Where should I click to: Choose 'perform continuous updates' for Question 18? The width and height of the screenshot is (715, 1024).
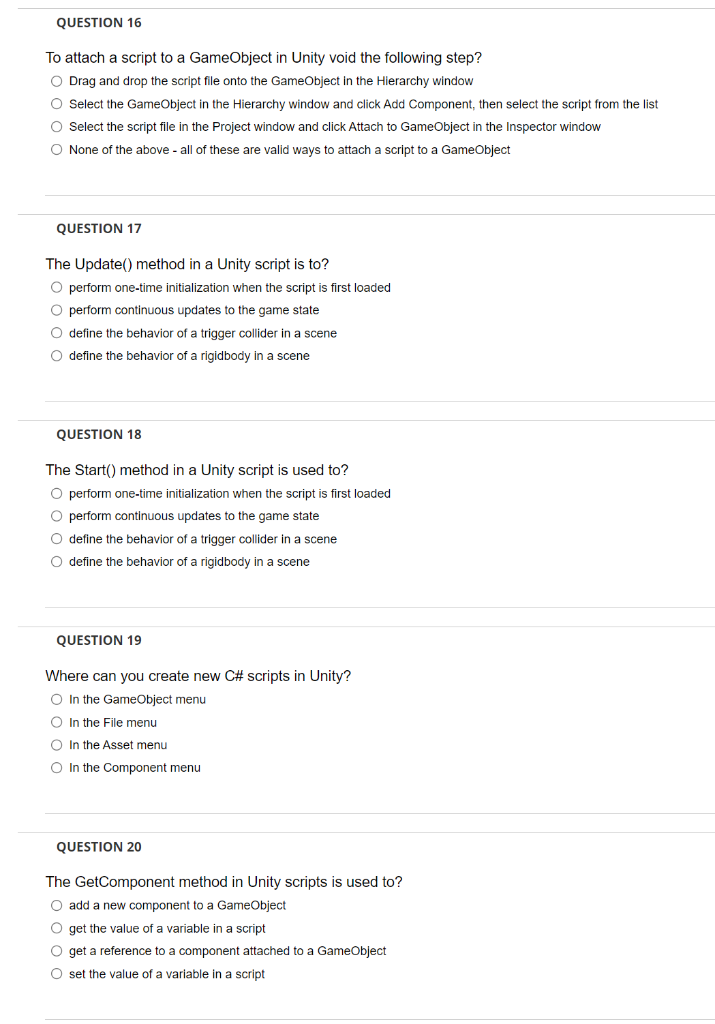pos(57,516)
